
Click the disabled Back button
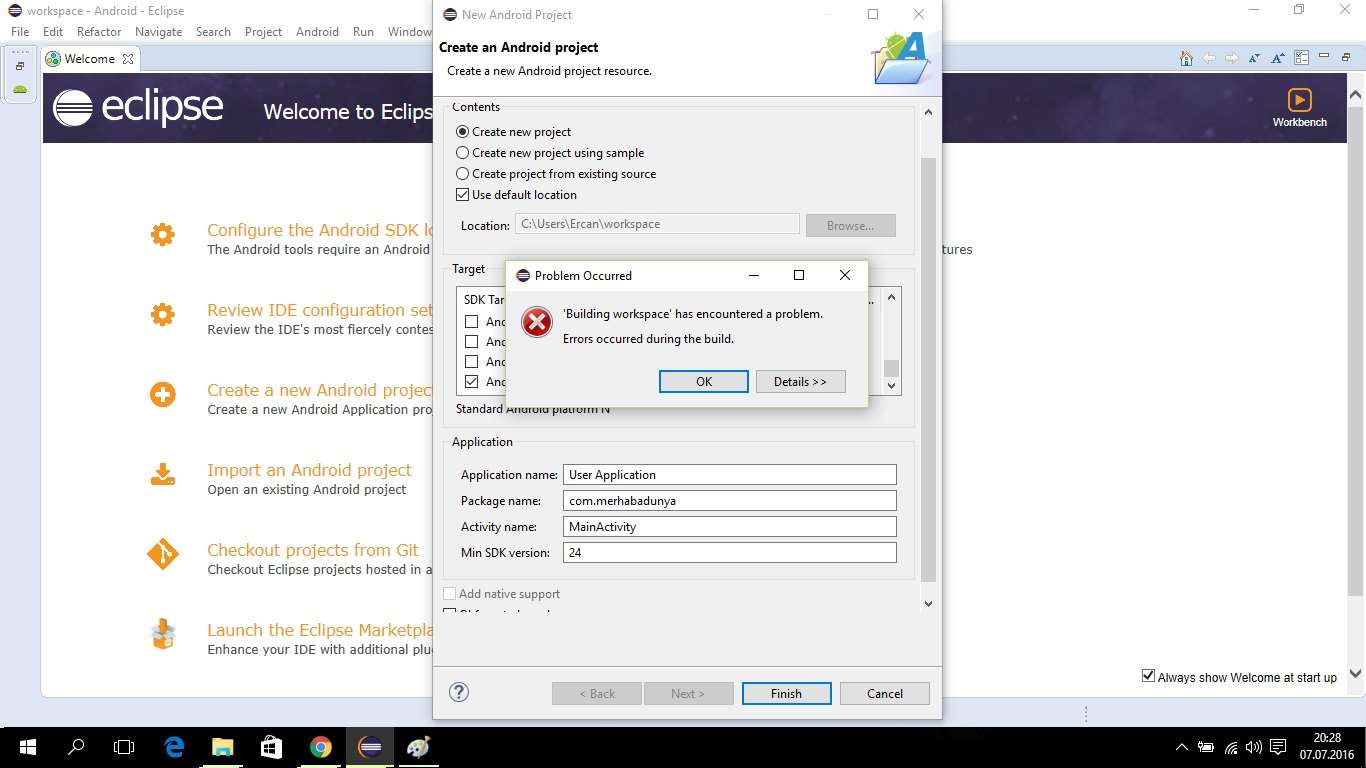pos(596,693)
